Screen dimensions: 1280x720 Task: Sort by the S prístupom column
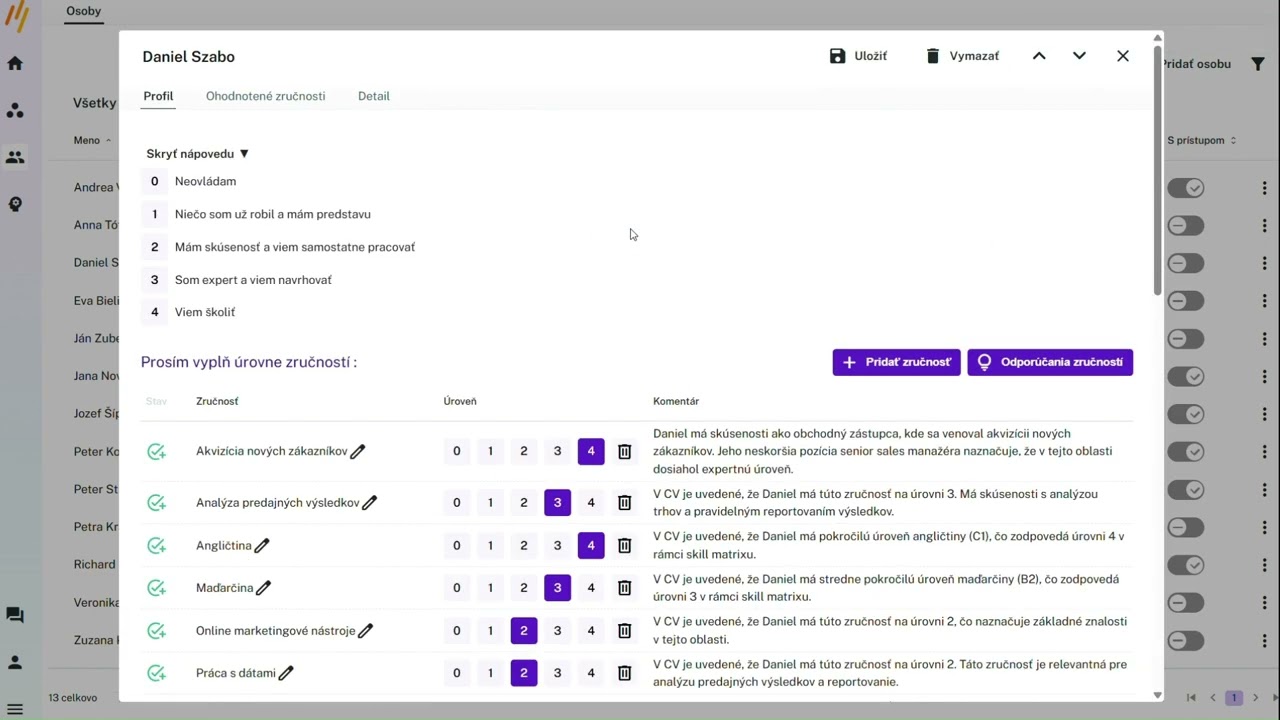1202,140
